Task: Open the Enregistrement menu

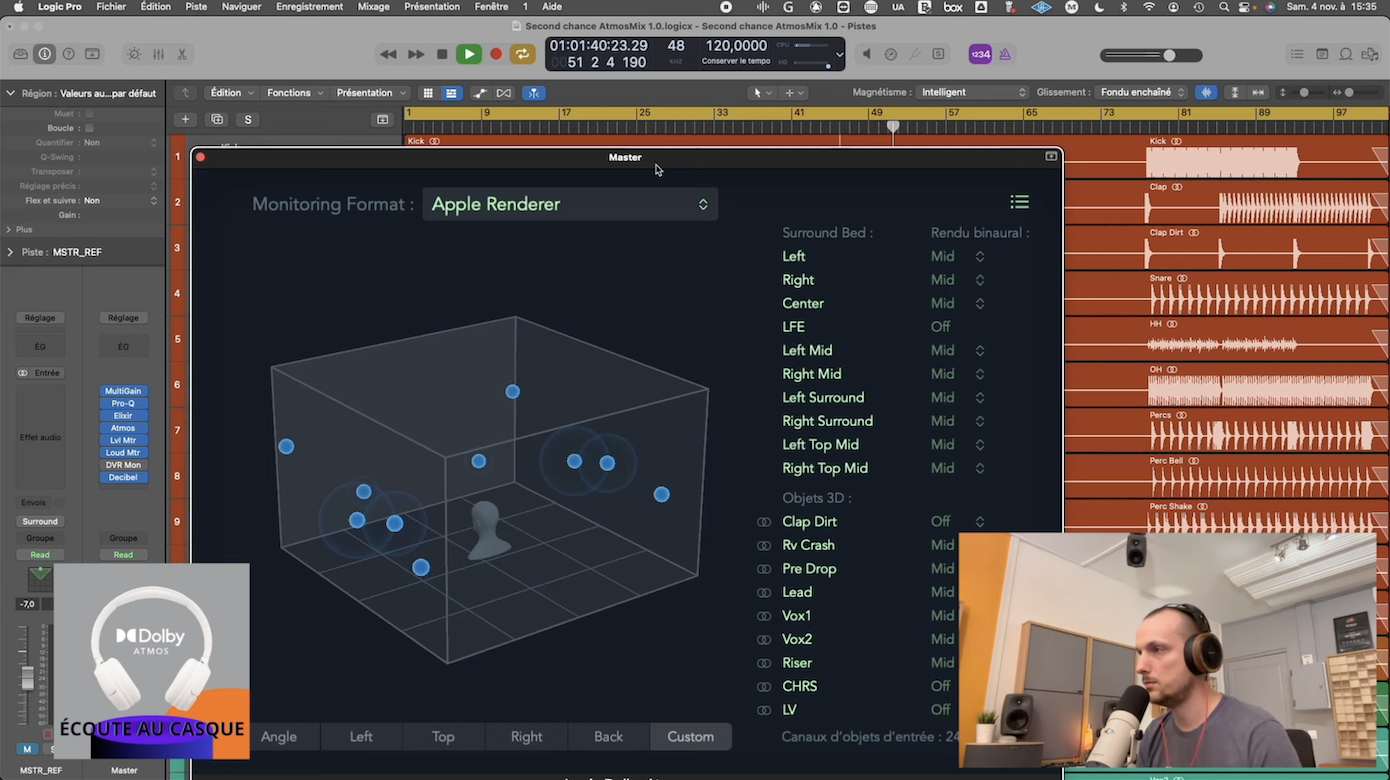Action: pos(309,7)
